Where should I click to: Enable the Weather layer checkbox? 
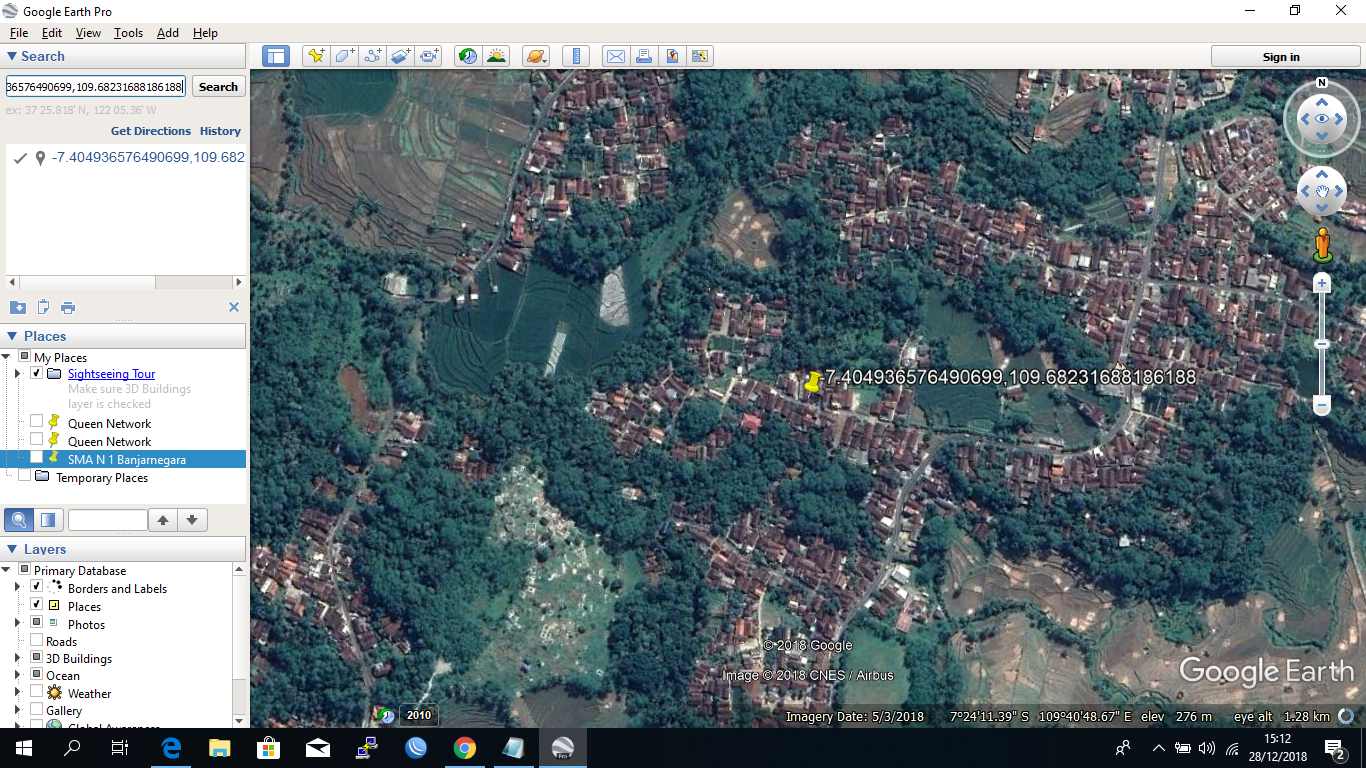pos(37,692)
